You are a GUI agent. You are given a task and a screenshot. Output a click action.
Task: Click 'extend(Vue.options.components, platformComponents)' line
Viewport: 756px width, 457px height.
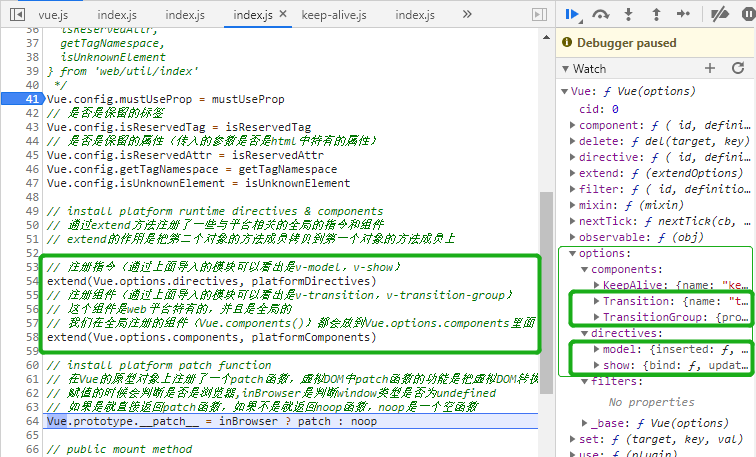tap(211, 337)
